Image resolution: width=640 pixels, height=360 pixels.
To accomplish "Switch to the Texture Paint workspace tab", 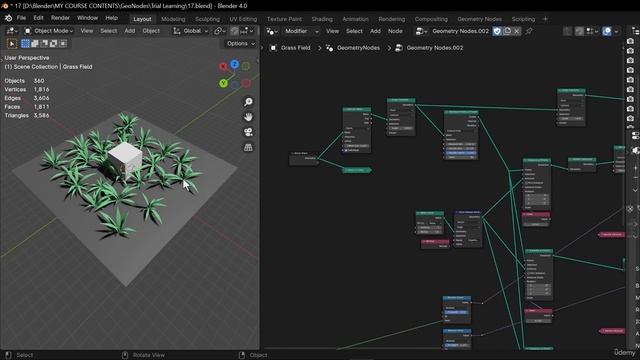I will click(284, 19).
